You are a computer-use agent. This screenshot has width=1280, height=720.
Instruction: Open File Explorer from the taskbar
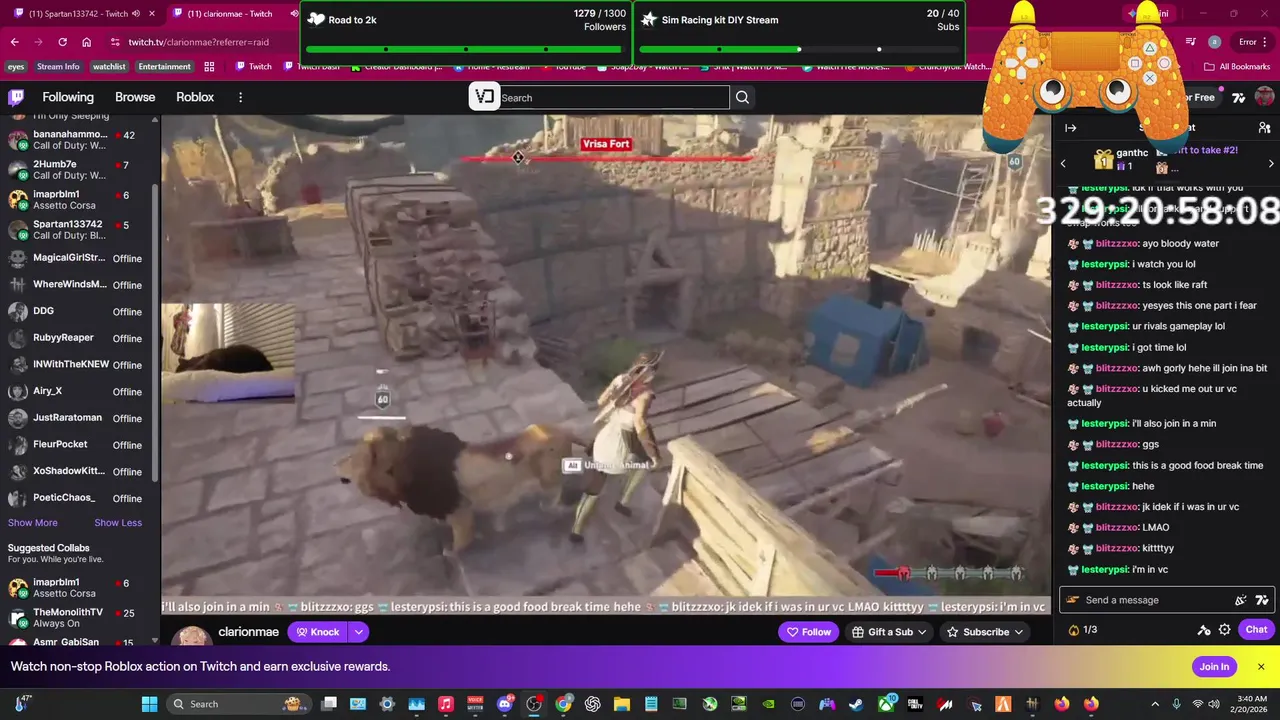pyautogui.click(x=622, y=704)
